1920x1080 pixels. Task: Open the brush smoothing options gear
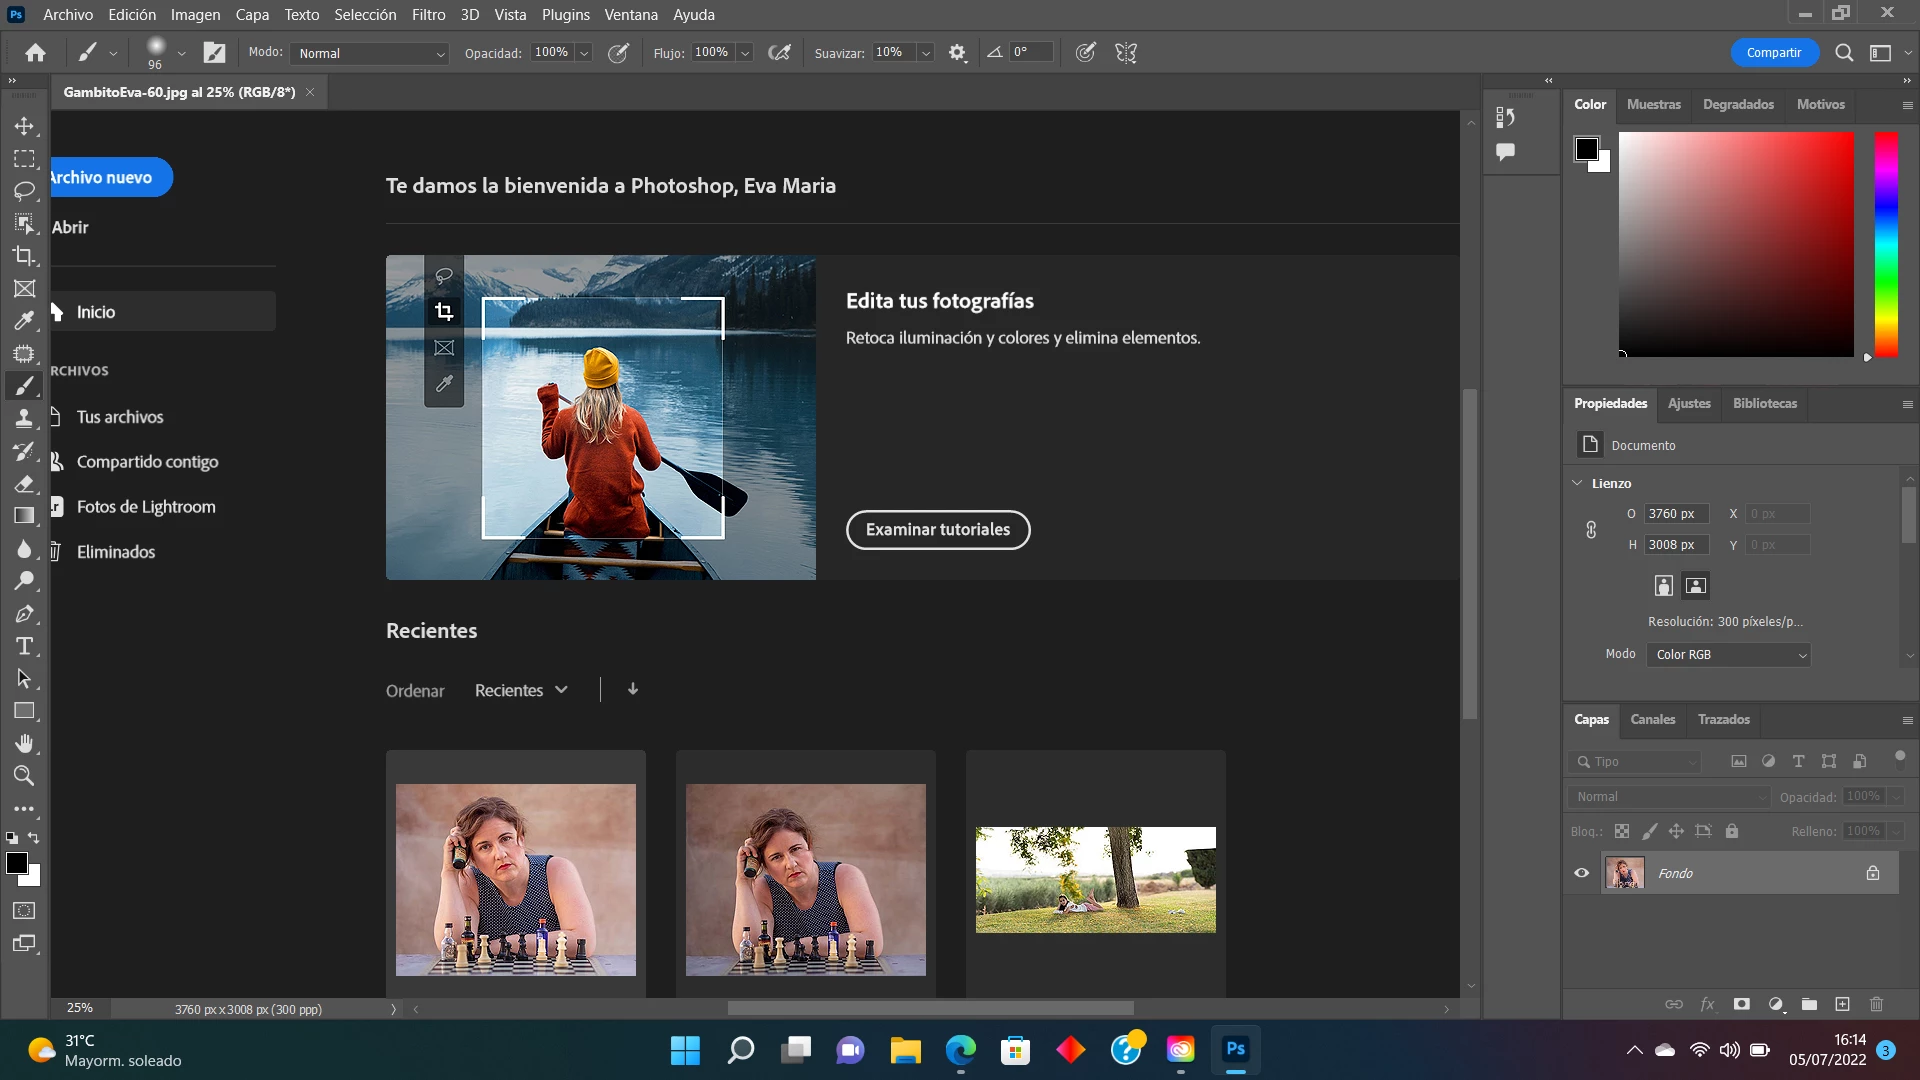click(957, 53)
